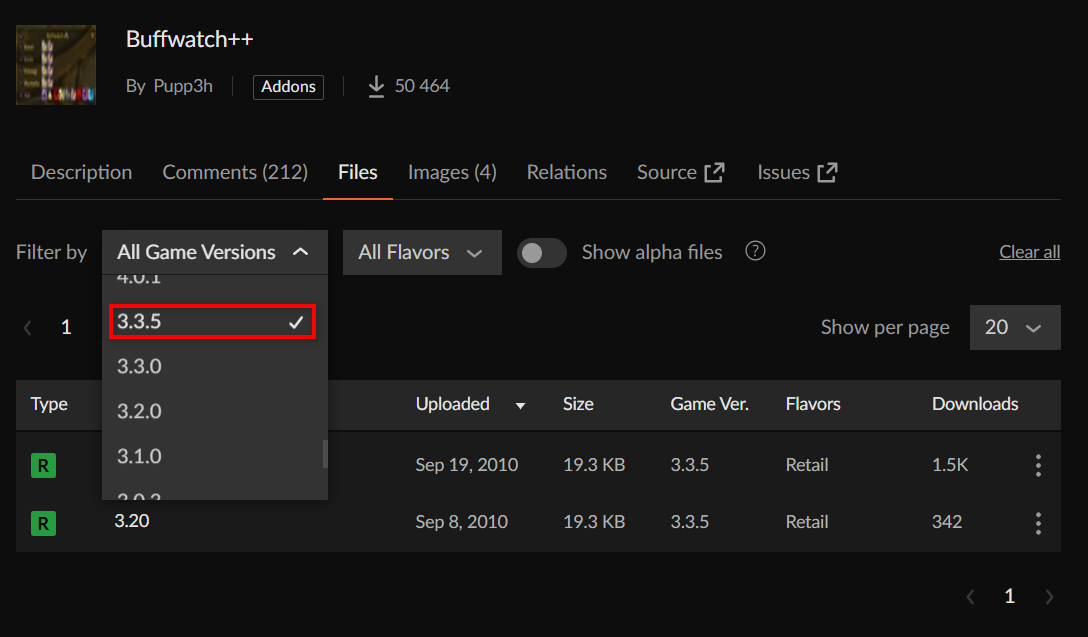Click the green R badge for file 3.20
The image size is (1088, 637).
click(x=43, y=522)
